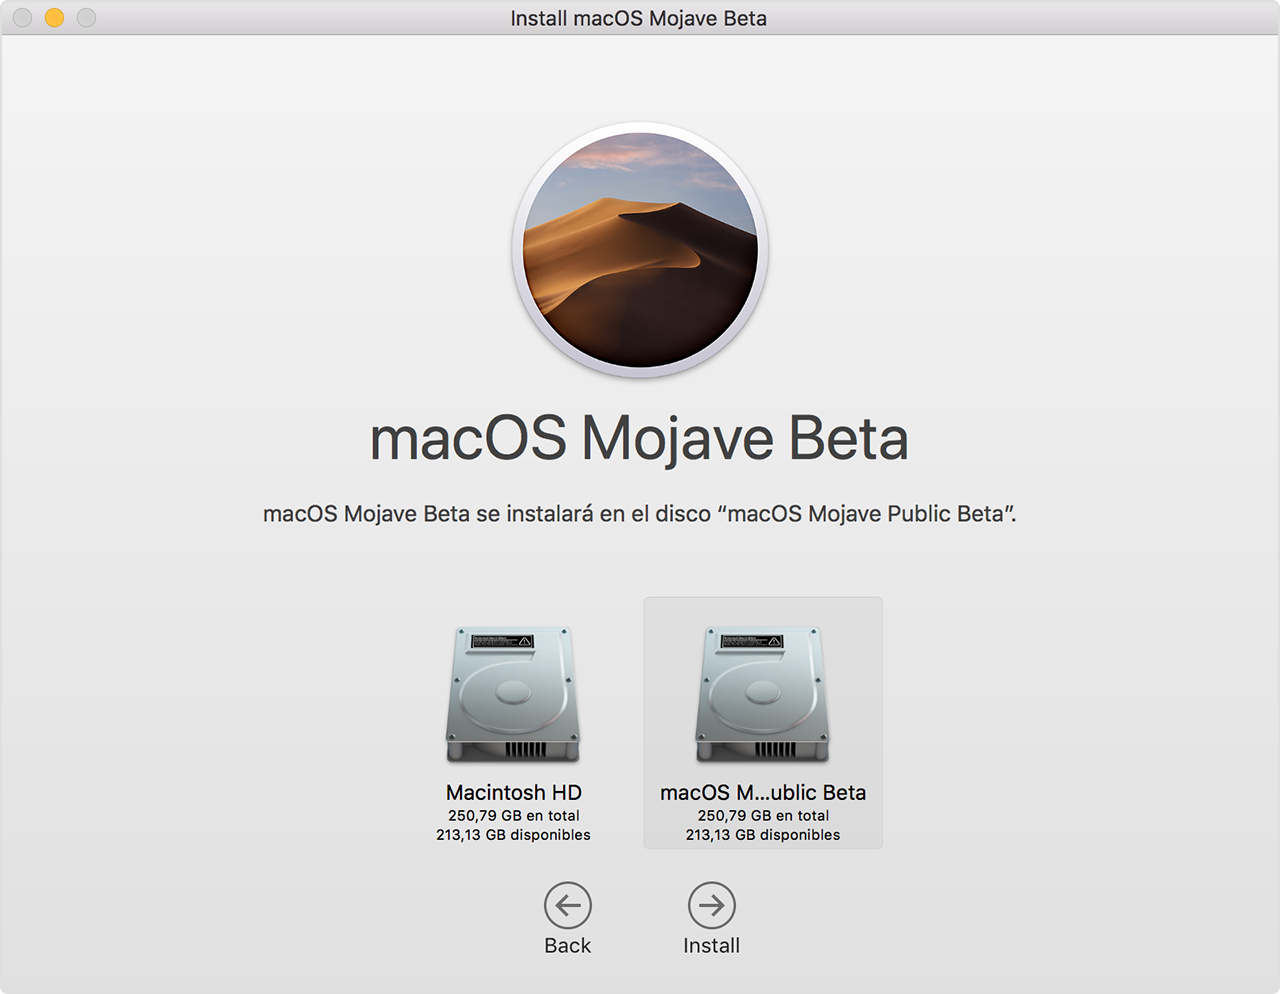
Task: Click the hard drive graphic under Macintosh HD
Action: click(x=514, y=693)
